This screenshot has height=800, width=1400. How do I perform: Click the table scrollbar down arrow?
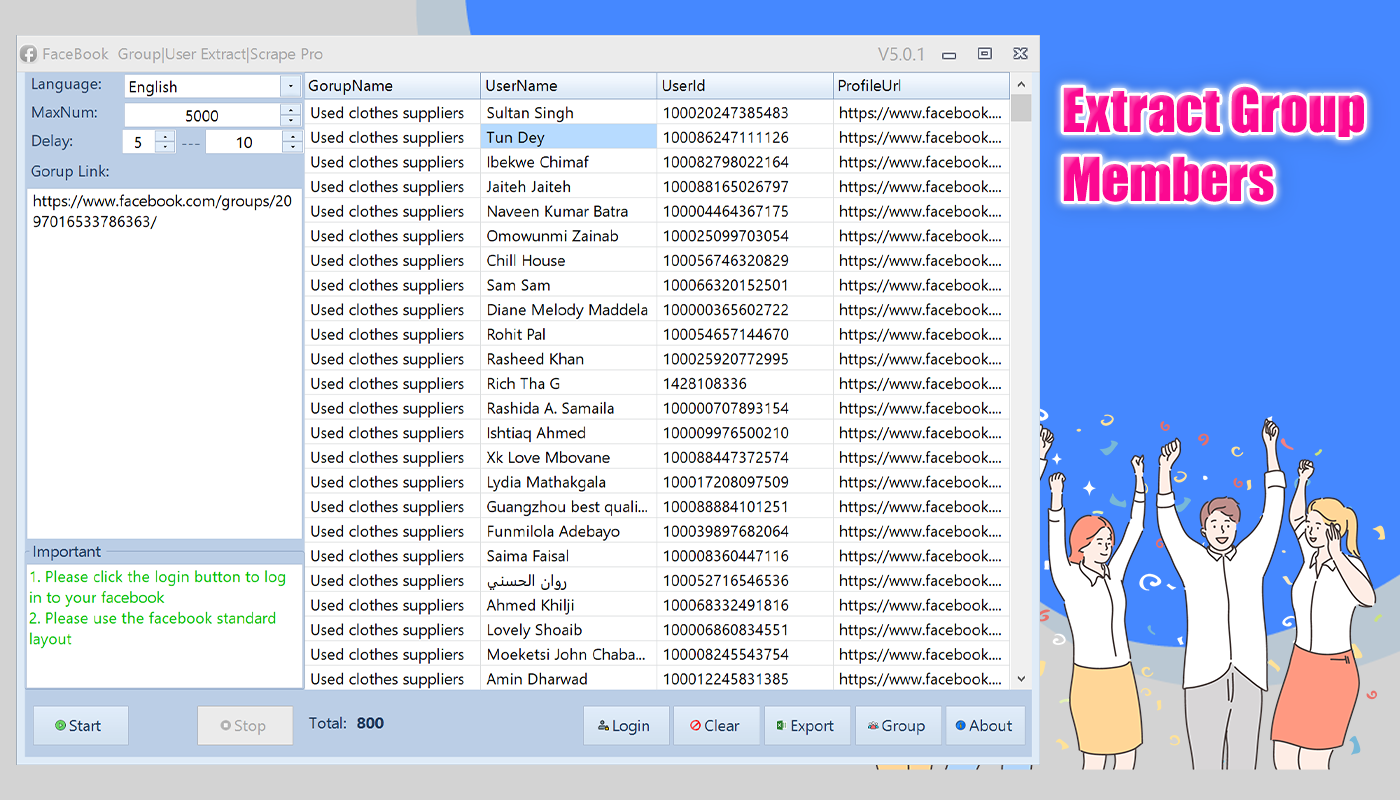point(1021,678)
